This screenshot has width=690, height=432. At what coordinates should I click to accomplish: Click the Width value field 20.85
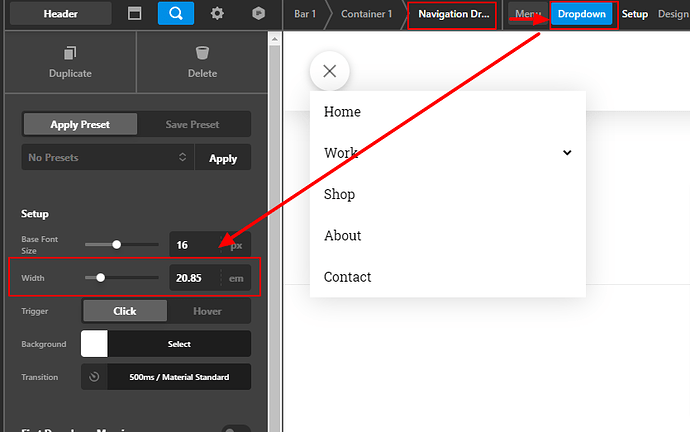pyautogui.click(x=195, y=278)
